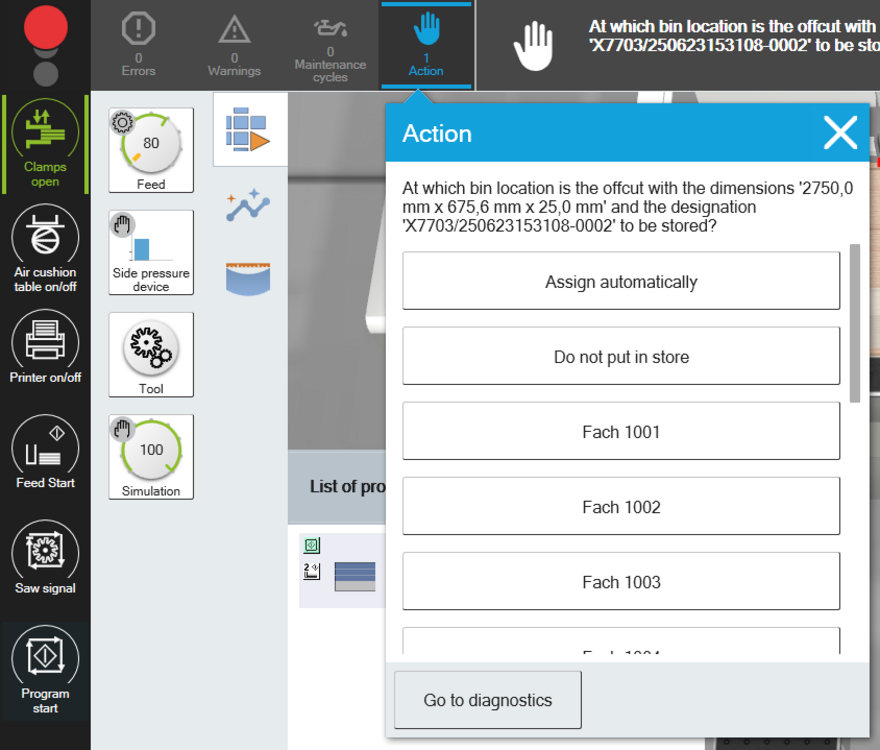The height and width of the screenshot is (750, 880).
Task: Click the Feed Start icon
Action: pyautogui.click(x=45, y=452)
